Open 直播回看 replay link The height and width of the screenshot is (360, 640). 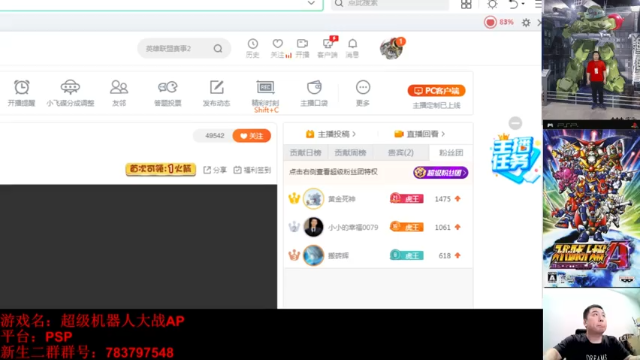tap(419, 134)
